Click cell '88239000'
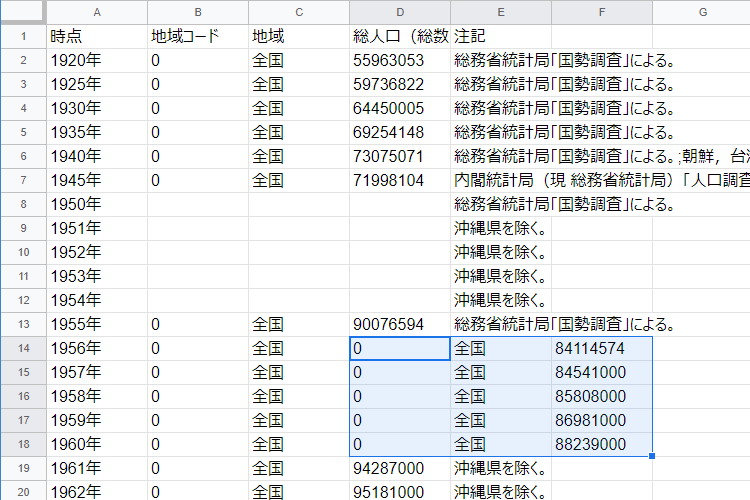 [x=602, y=444]
